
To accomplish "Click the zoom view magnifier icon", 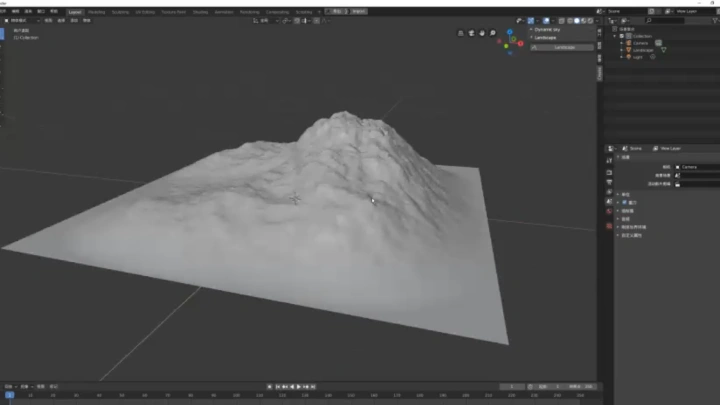I will (493, 33).
